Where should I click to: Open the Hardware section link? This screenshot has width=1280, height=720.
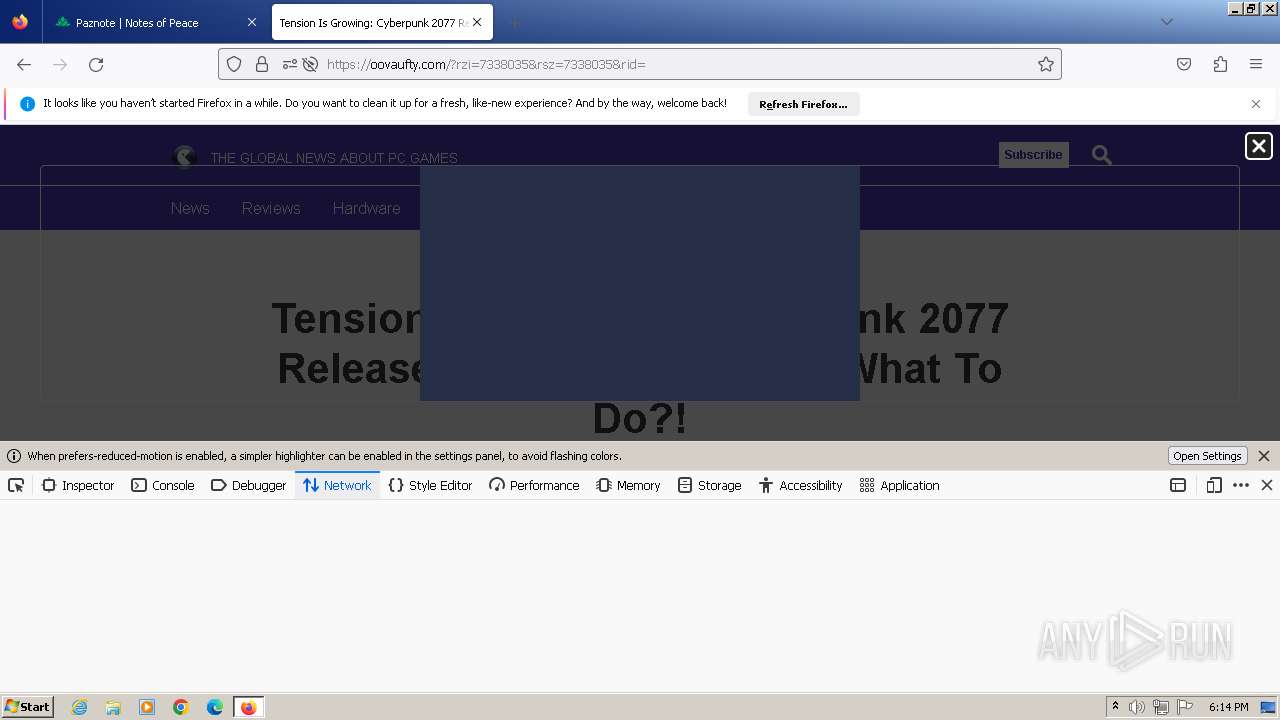coord(366,208)
